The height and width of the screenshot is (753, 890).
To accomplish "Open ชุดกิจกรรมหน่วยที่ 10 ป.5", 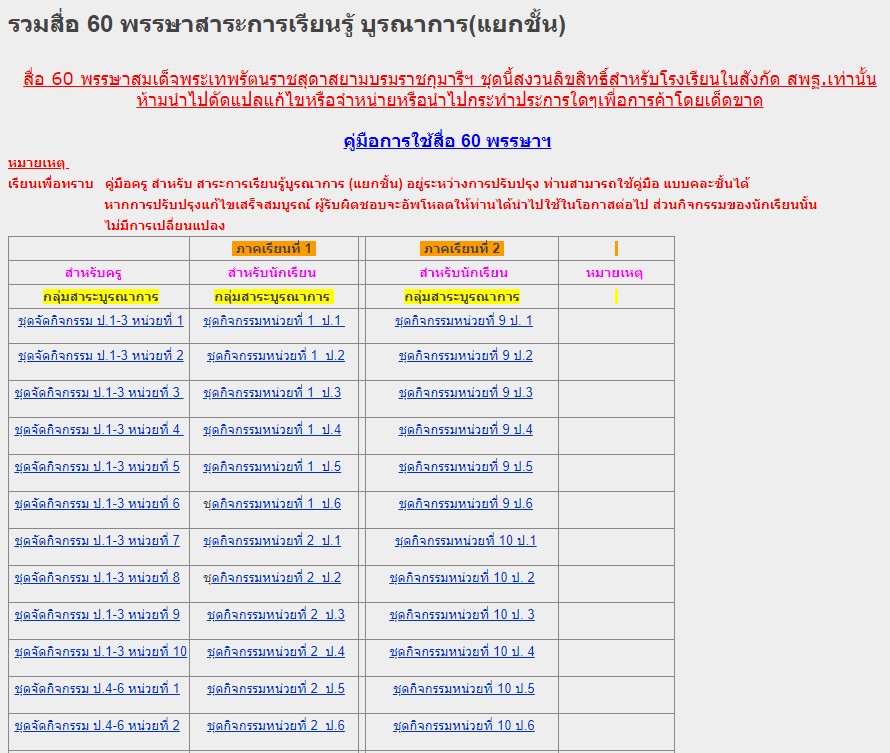I will (464, 688).
